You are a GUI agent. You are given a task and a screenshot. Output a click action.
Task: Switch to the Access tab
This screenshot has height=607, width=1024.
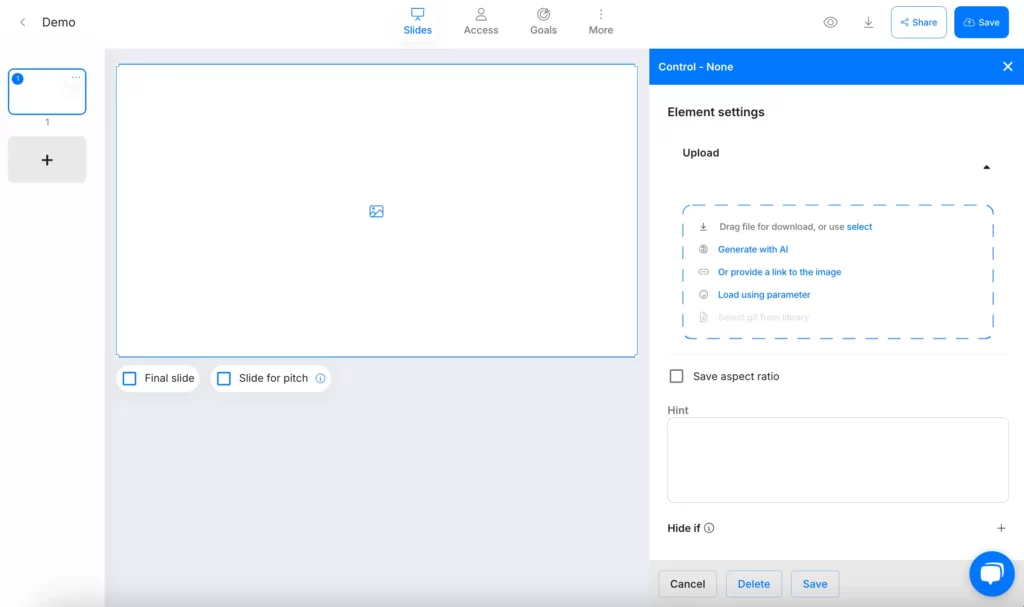pos(480,21)
